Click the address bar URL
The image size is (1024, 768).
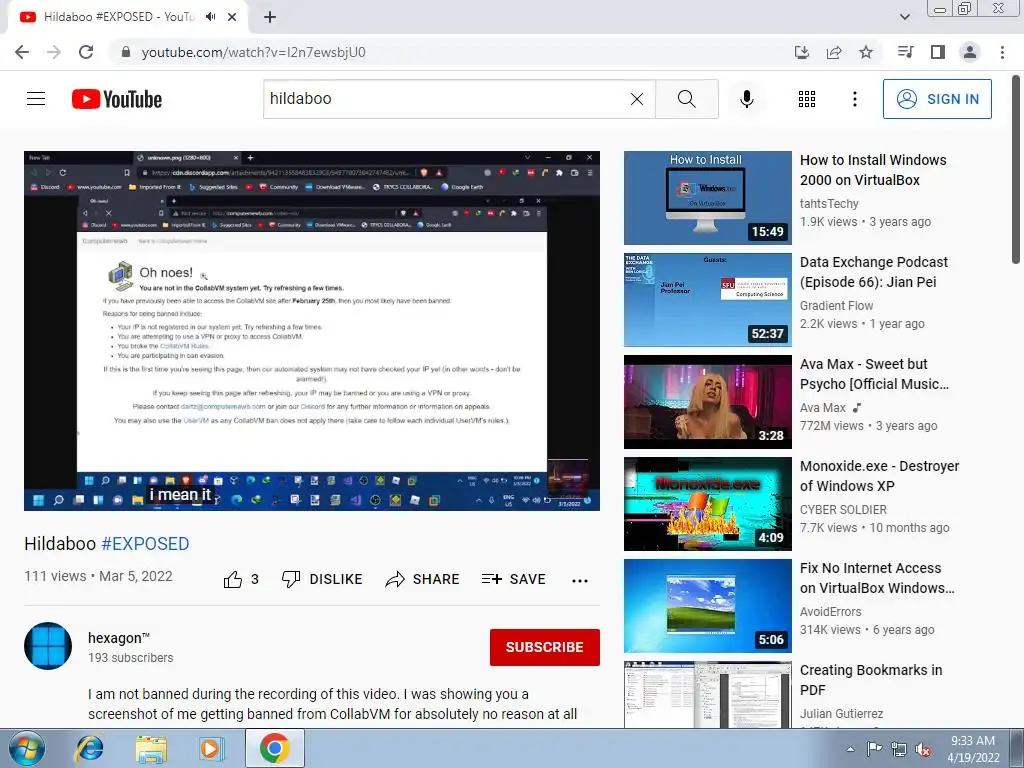point(253,52)
